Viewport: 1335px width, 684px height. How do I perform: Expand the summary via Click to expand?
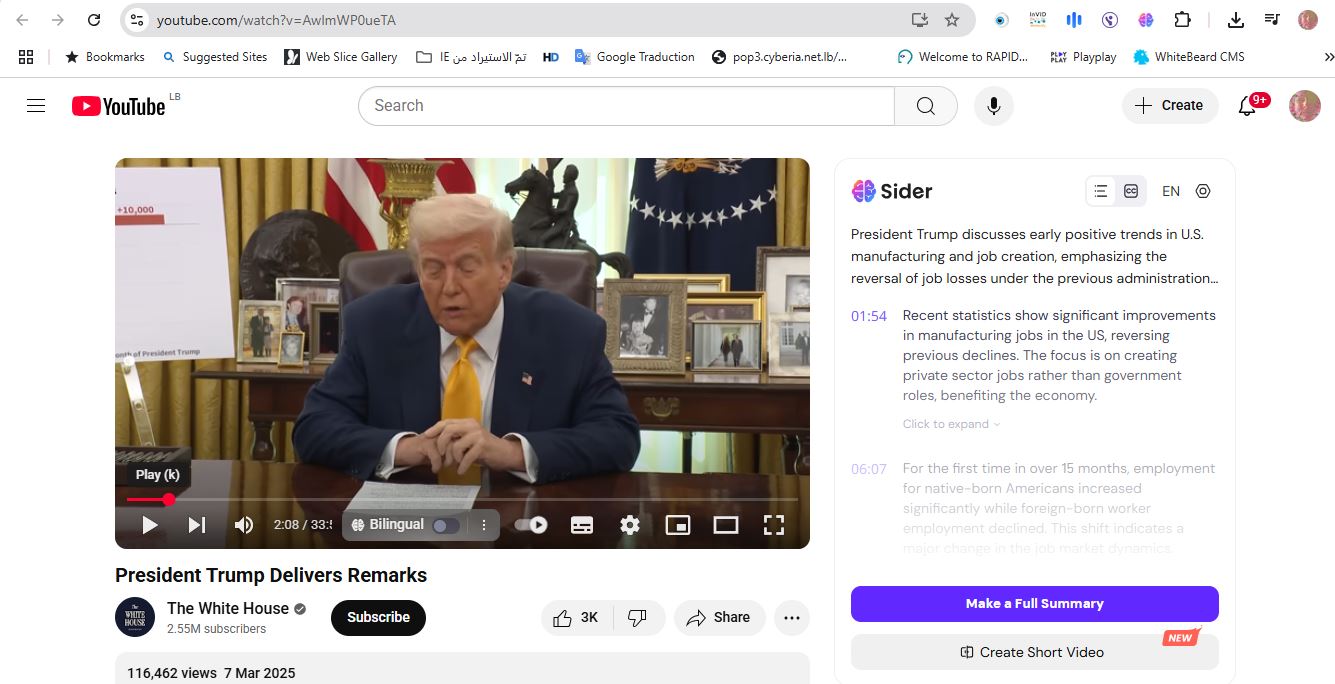[951, 424]
